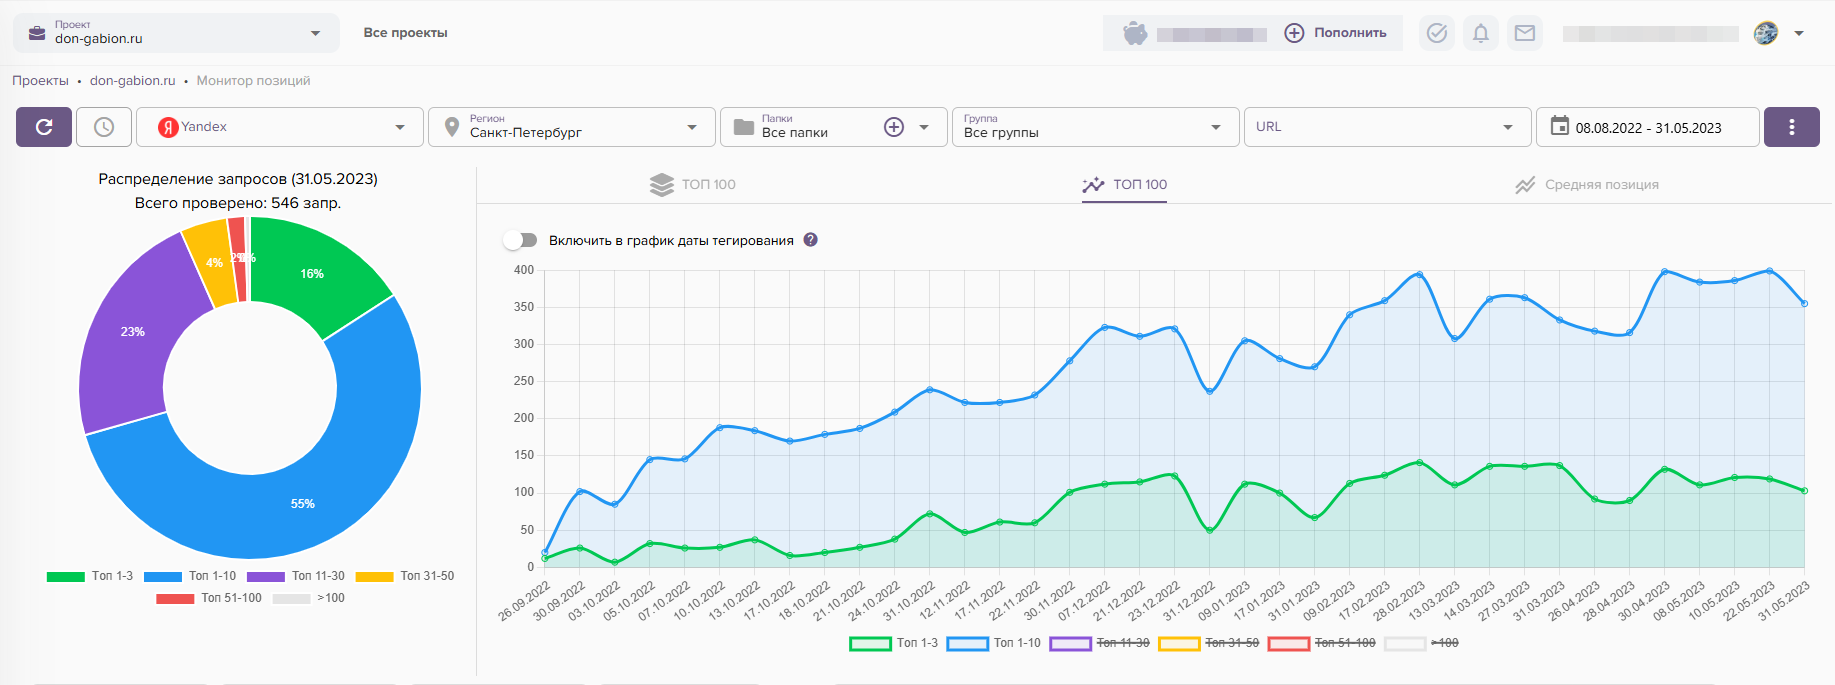Open the date range field
This screenshot has width=1835, height=685.
point(1647,127)
